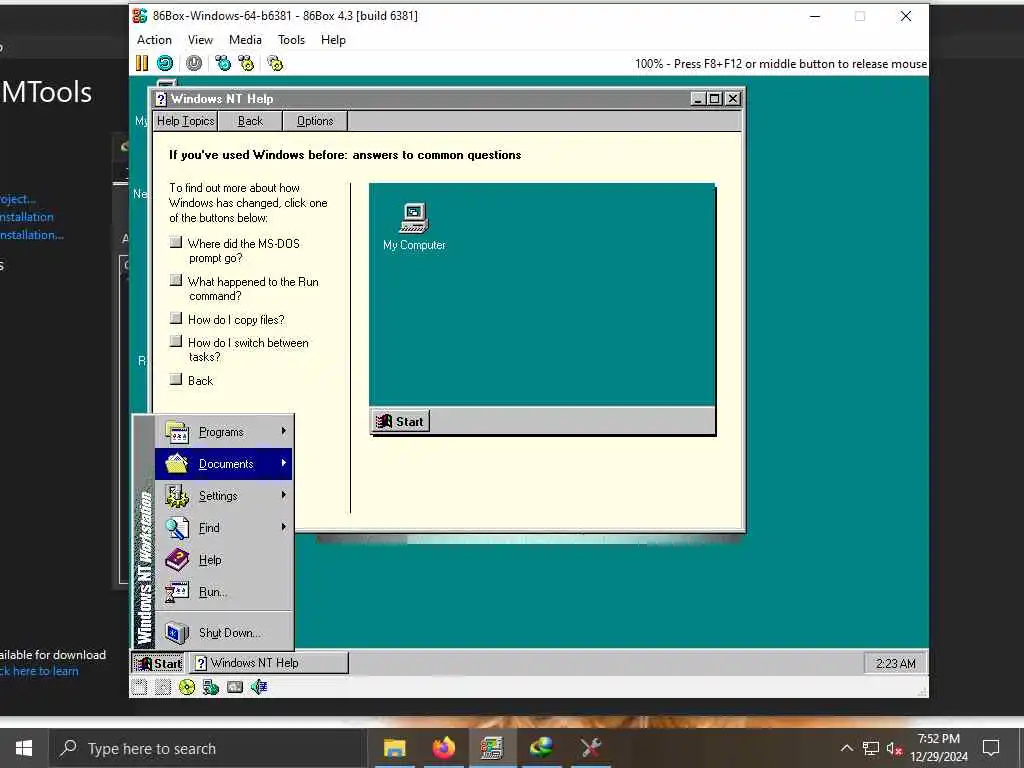Click the muted volume tray icon
The width and height of the screenshot is (1024, 768).
(x=894, y=748)
